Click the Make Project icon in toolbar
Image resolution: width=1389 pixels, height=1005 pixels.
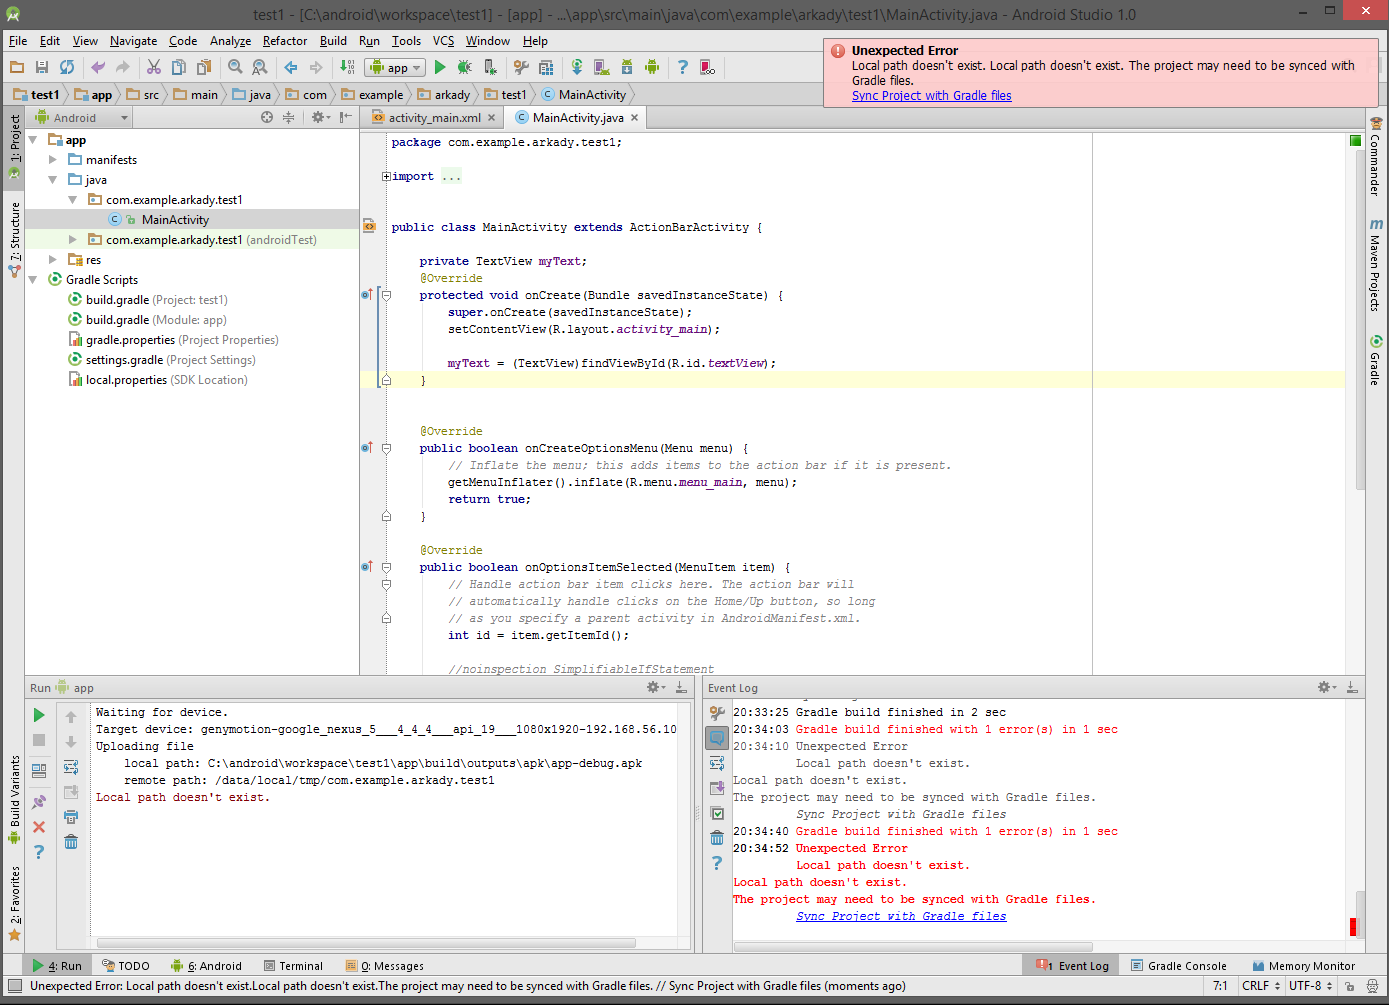347,67
